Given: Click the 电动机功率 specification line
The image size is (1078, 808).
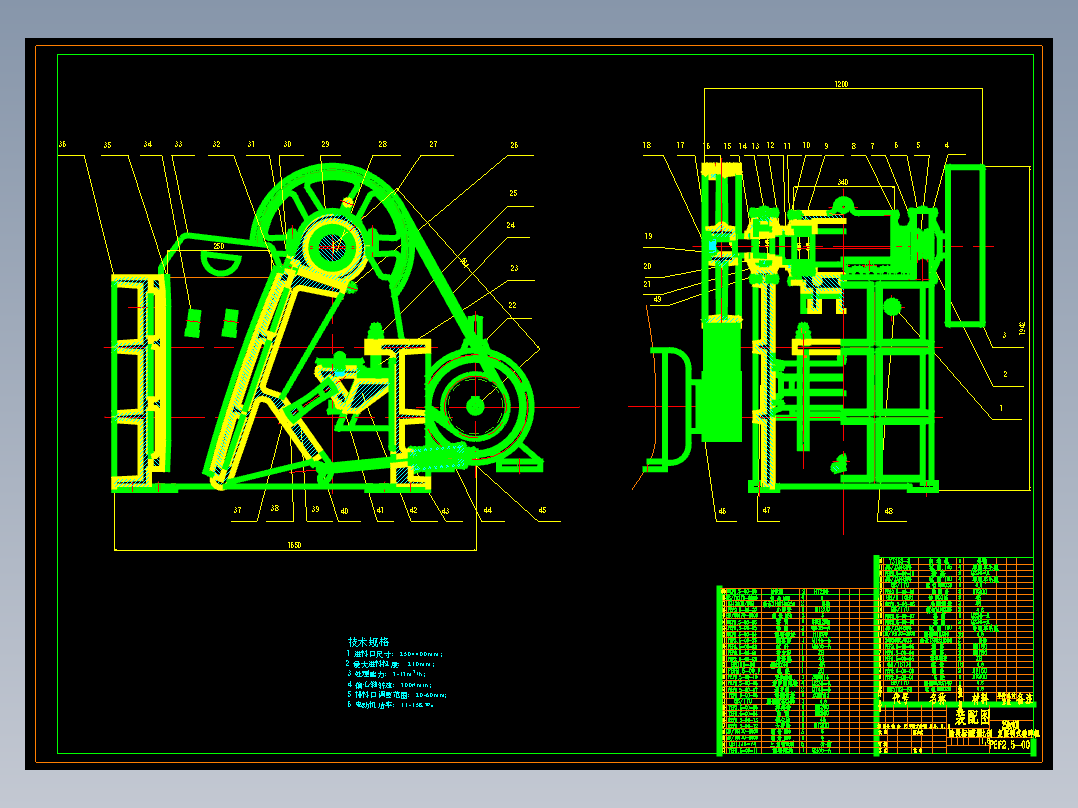Looking at the screenshot, I should click(x=390, y=705).
